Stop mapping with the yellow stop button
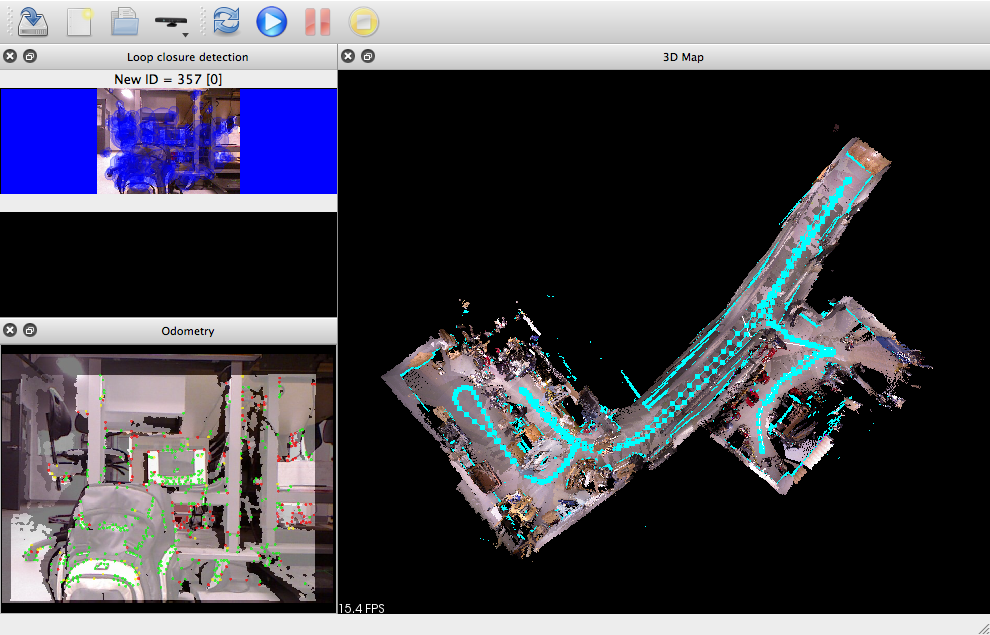This screenshot has height=635, width=990. (363, 21)
